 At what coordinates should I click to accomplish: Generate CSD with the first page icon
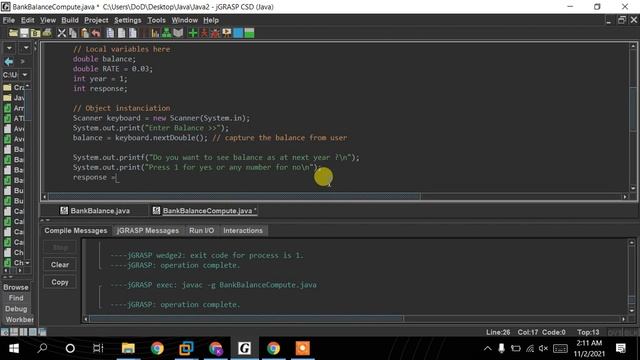(x=110, y=33)
